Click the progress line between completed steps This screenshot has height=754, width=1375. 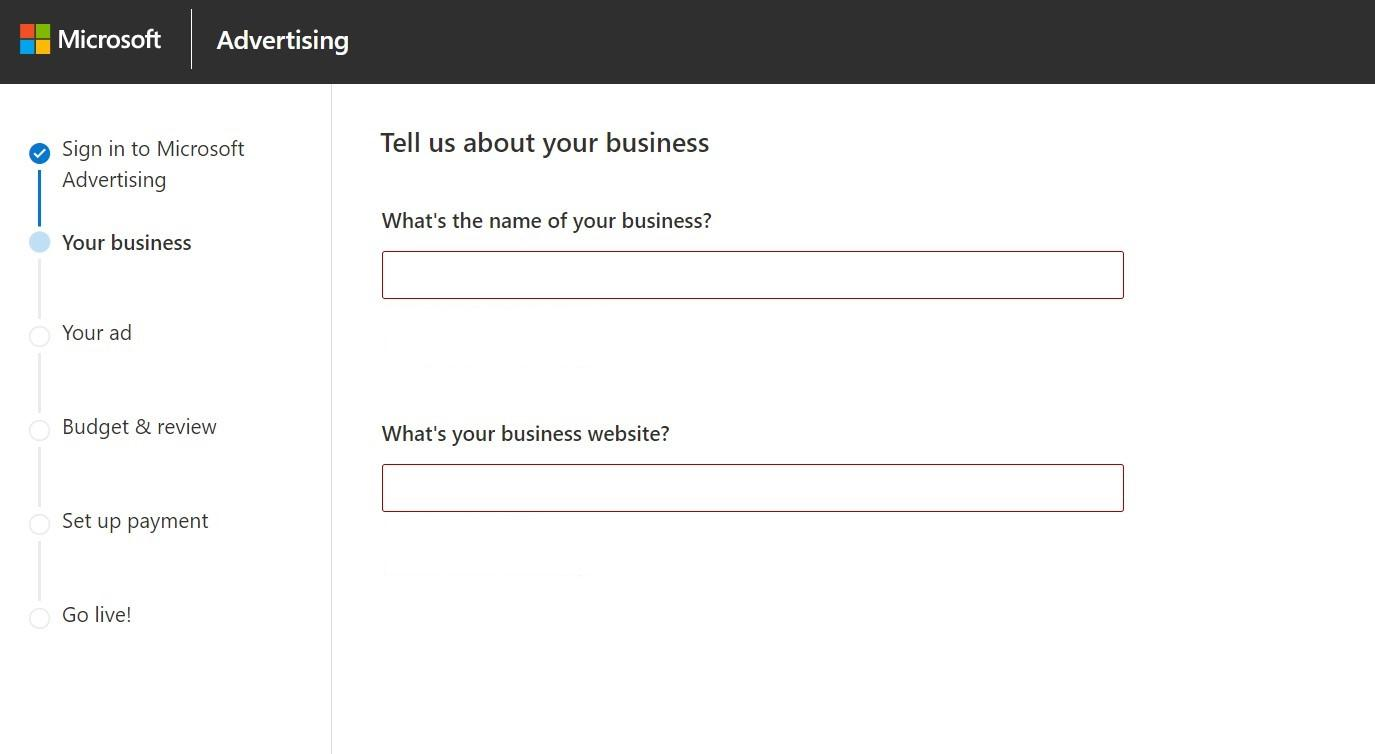40,198
